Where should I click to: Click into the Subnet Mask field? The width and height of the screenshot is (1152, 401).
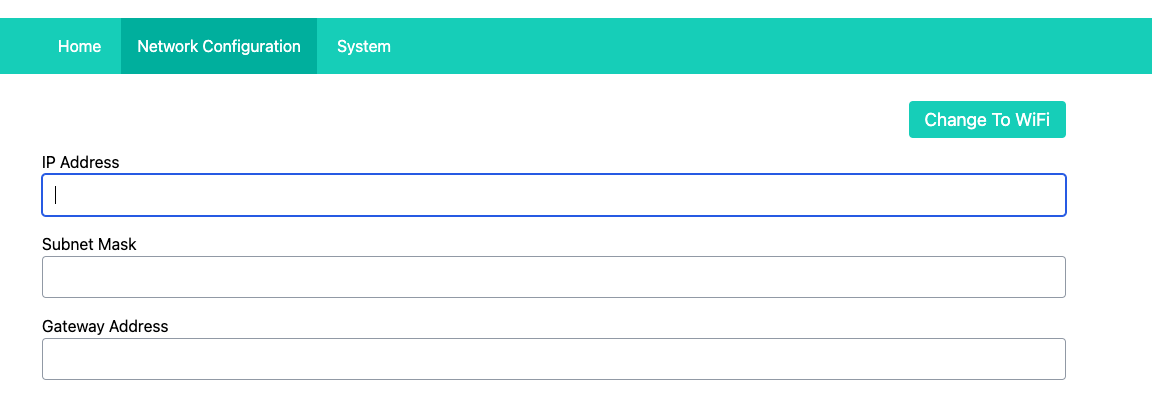pyautogui.click(x=553, y=277)
